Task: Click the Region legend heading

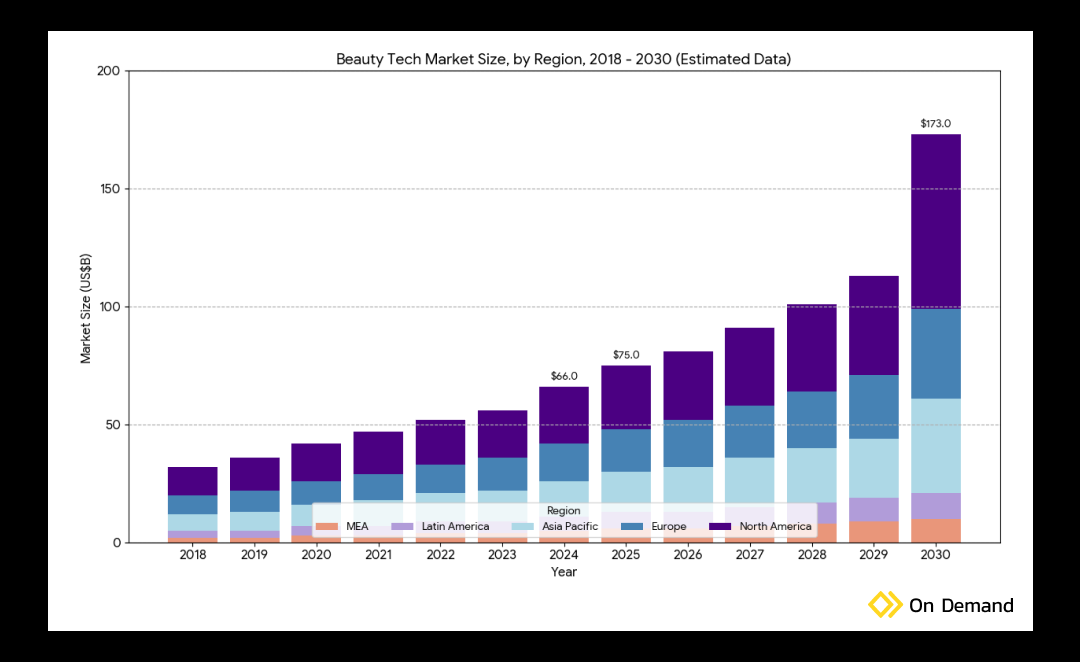Action: [x=563, y=511]
